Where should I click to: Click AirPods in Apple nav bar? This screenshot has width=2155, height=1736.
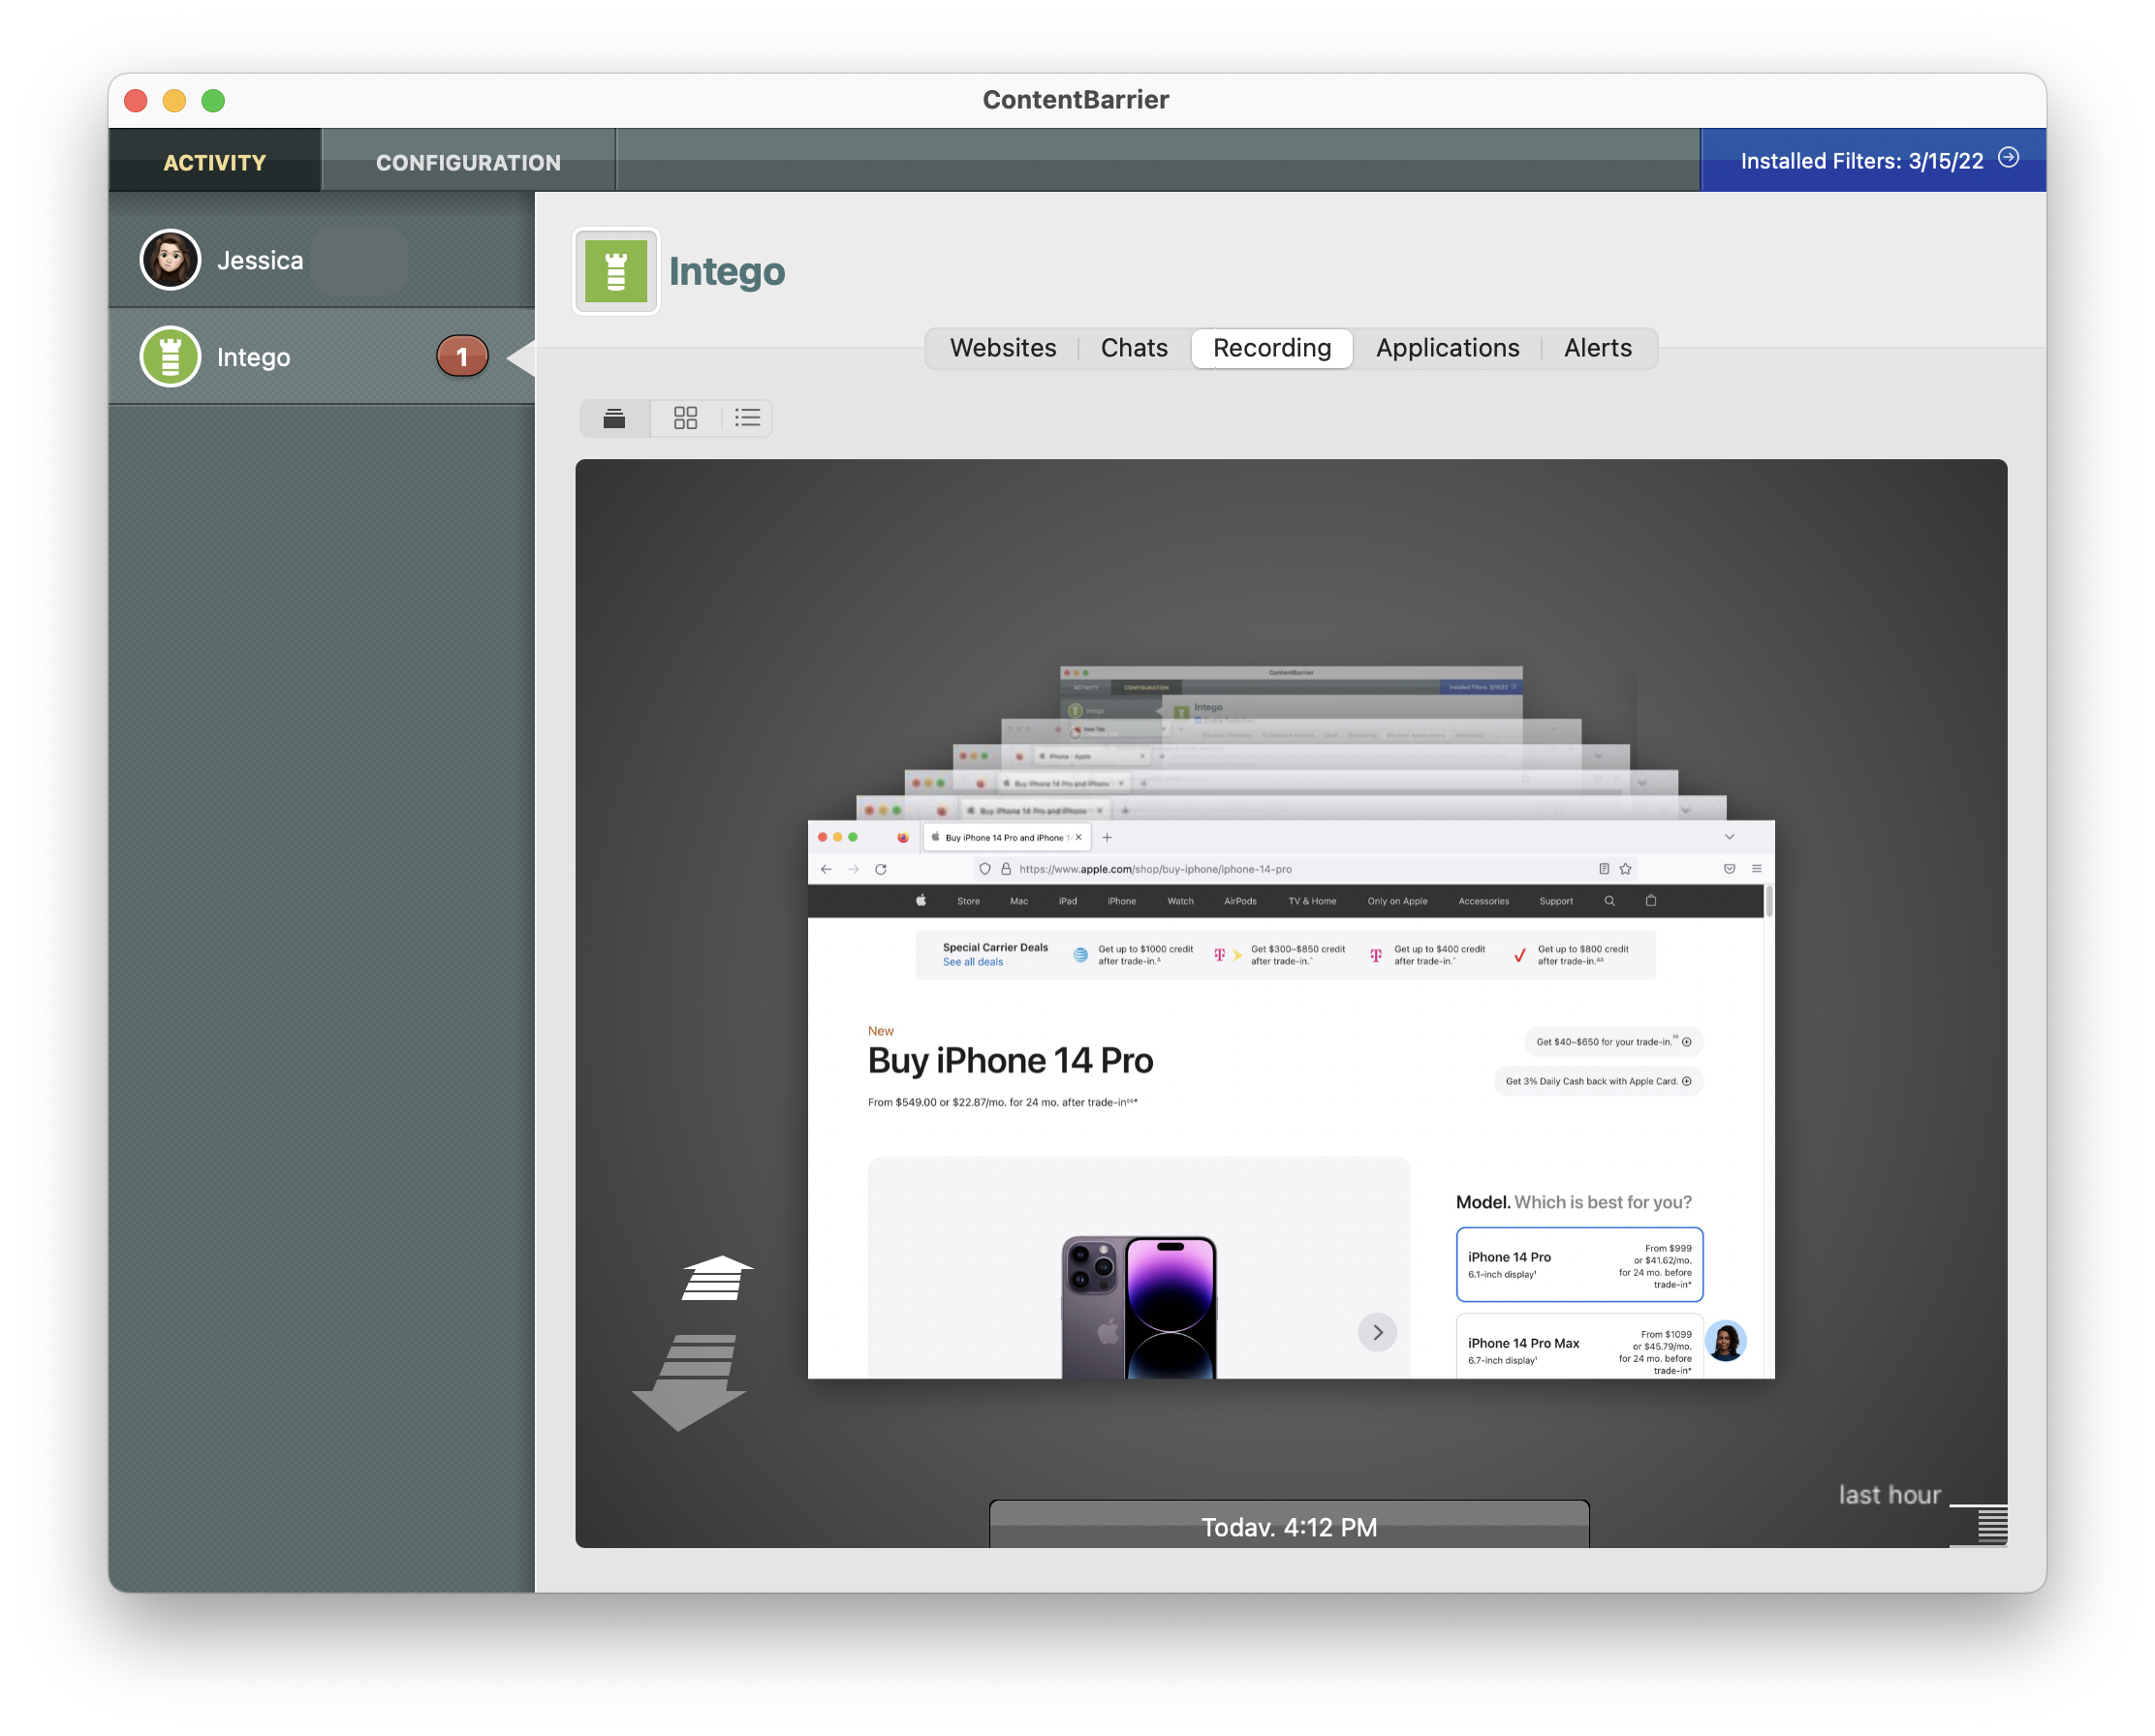coord(1241,902)
